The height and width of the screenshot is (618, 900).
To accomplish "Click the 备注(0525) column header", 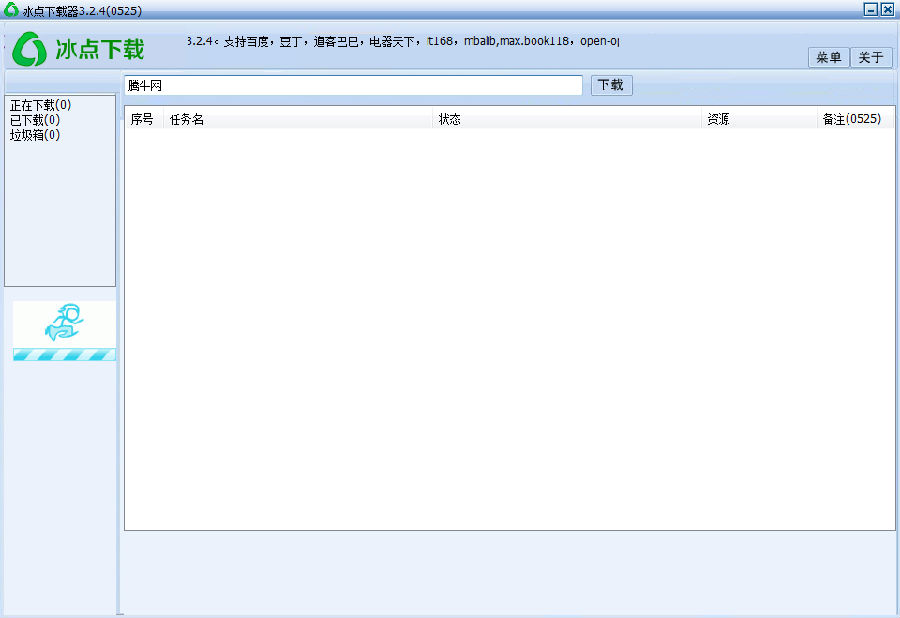I will (x=855, y=119).
